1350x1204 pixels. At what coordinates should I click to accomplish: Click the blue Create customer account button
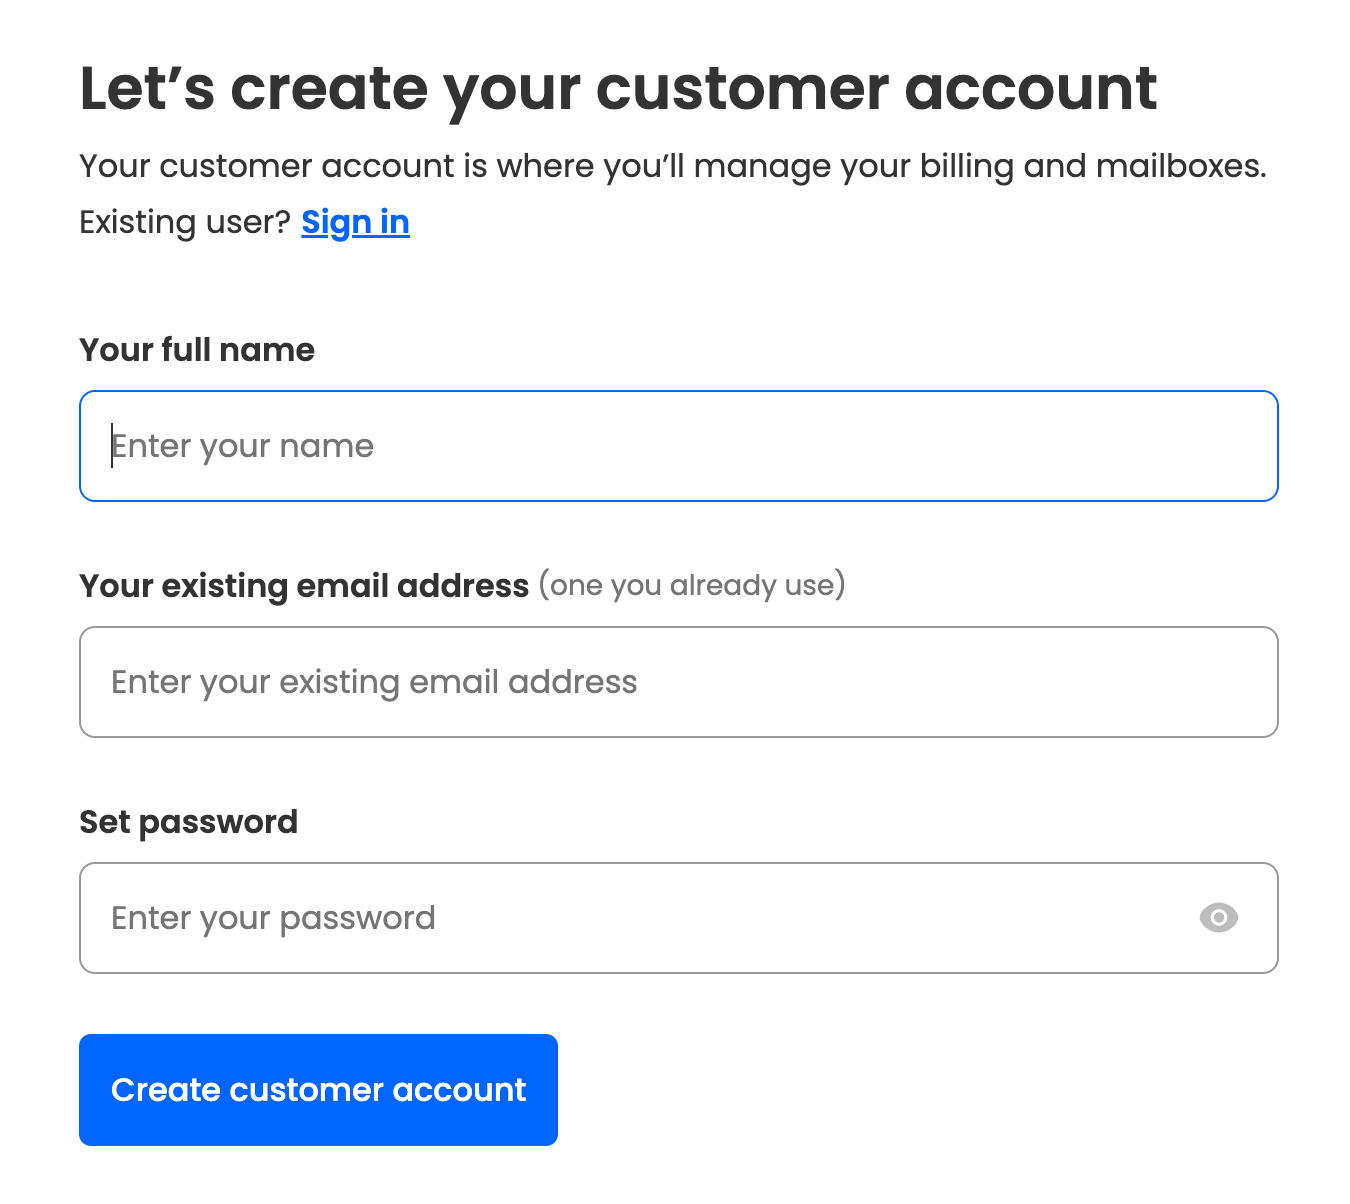click(318, 1090)
